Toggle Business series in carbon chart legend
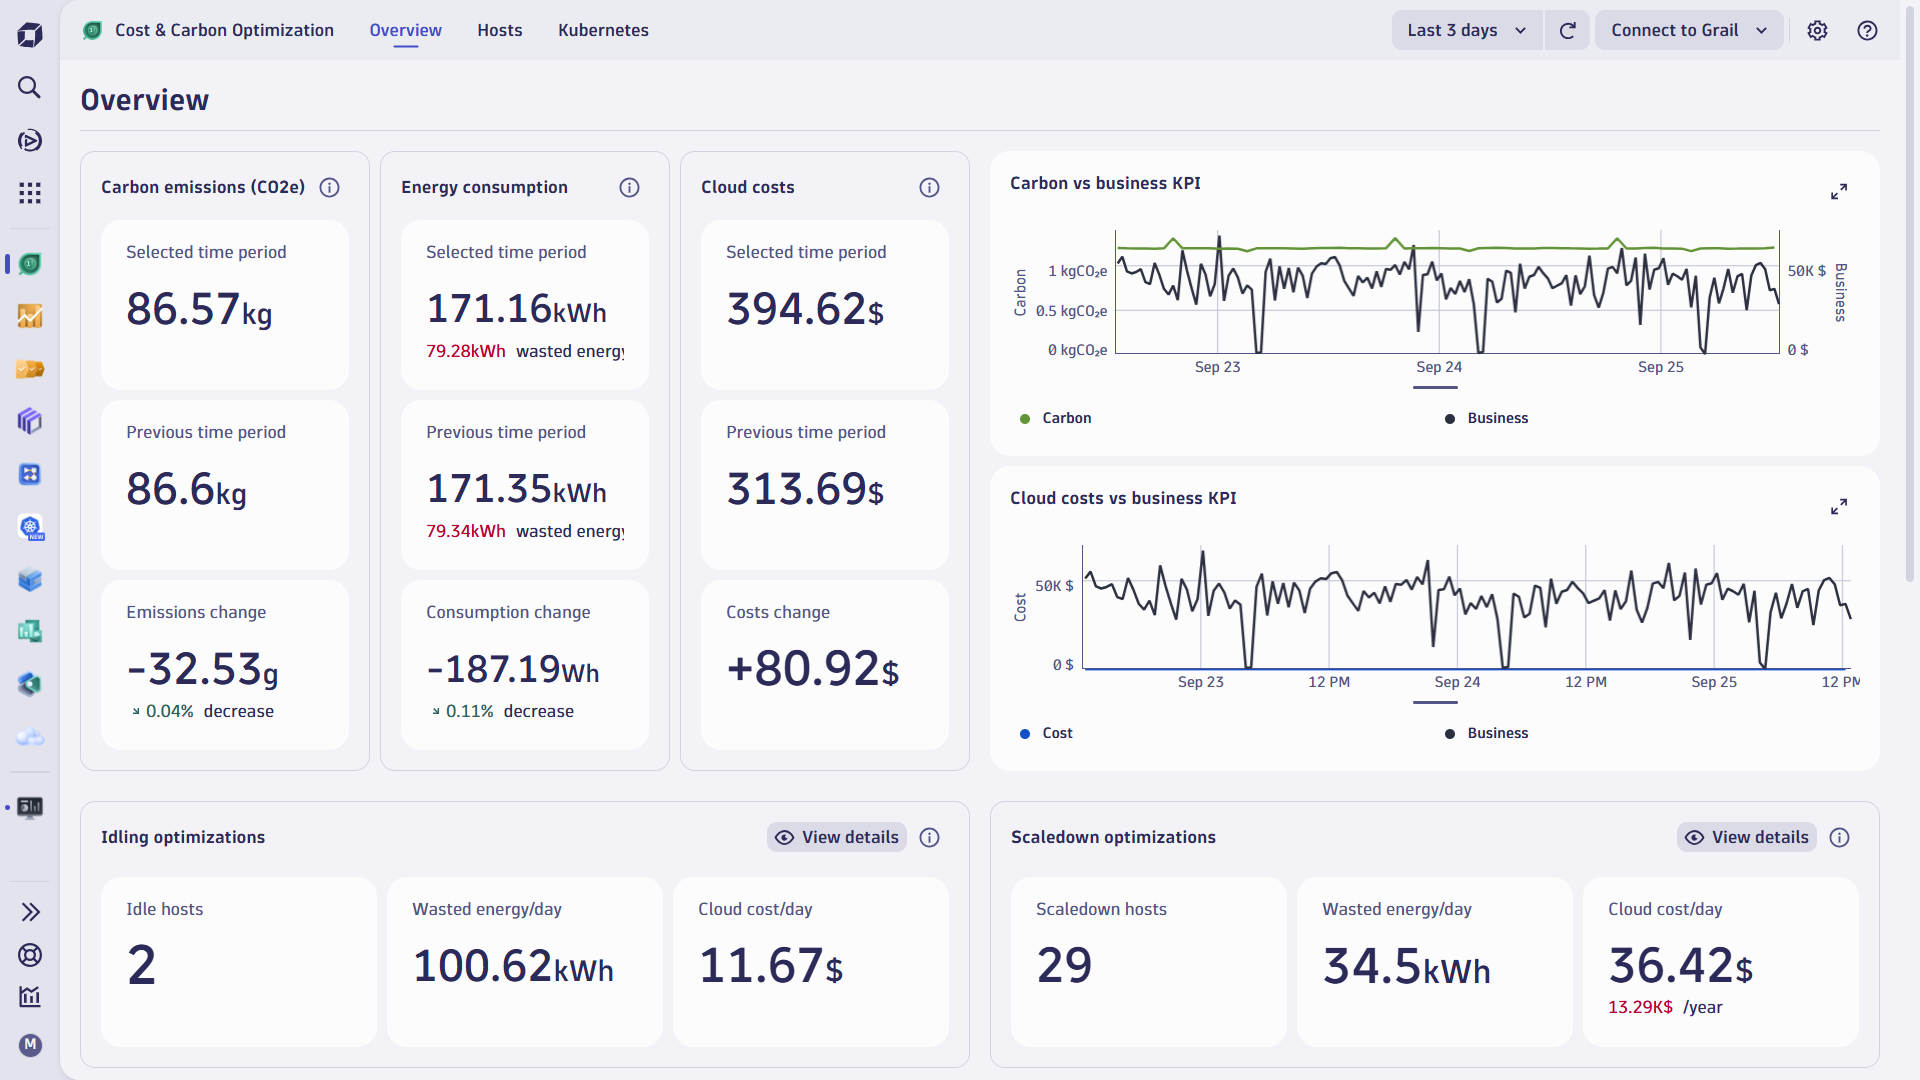Image resolution: width=1920 pixels, height=1080 pixels. [x=1486, y=418]
